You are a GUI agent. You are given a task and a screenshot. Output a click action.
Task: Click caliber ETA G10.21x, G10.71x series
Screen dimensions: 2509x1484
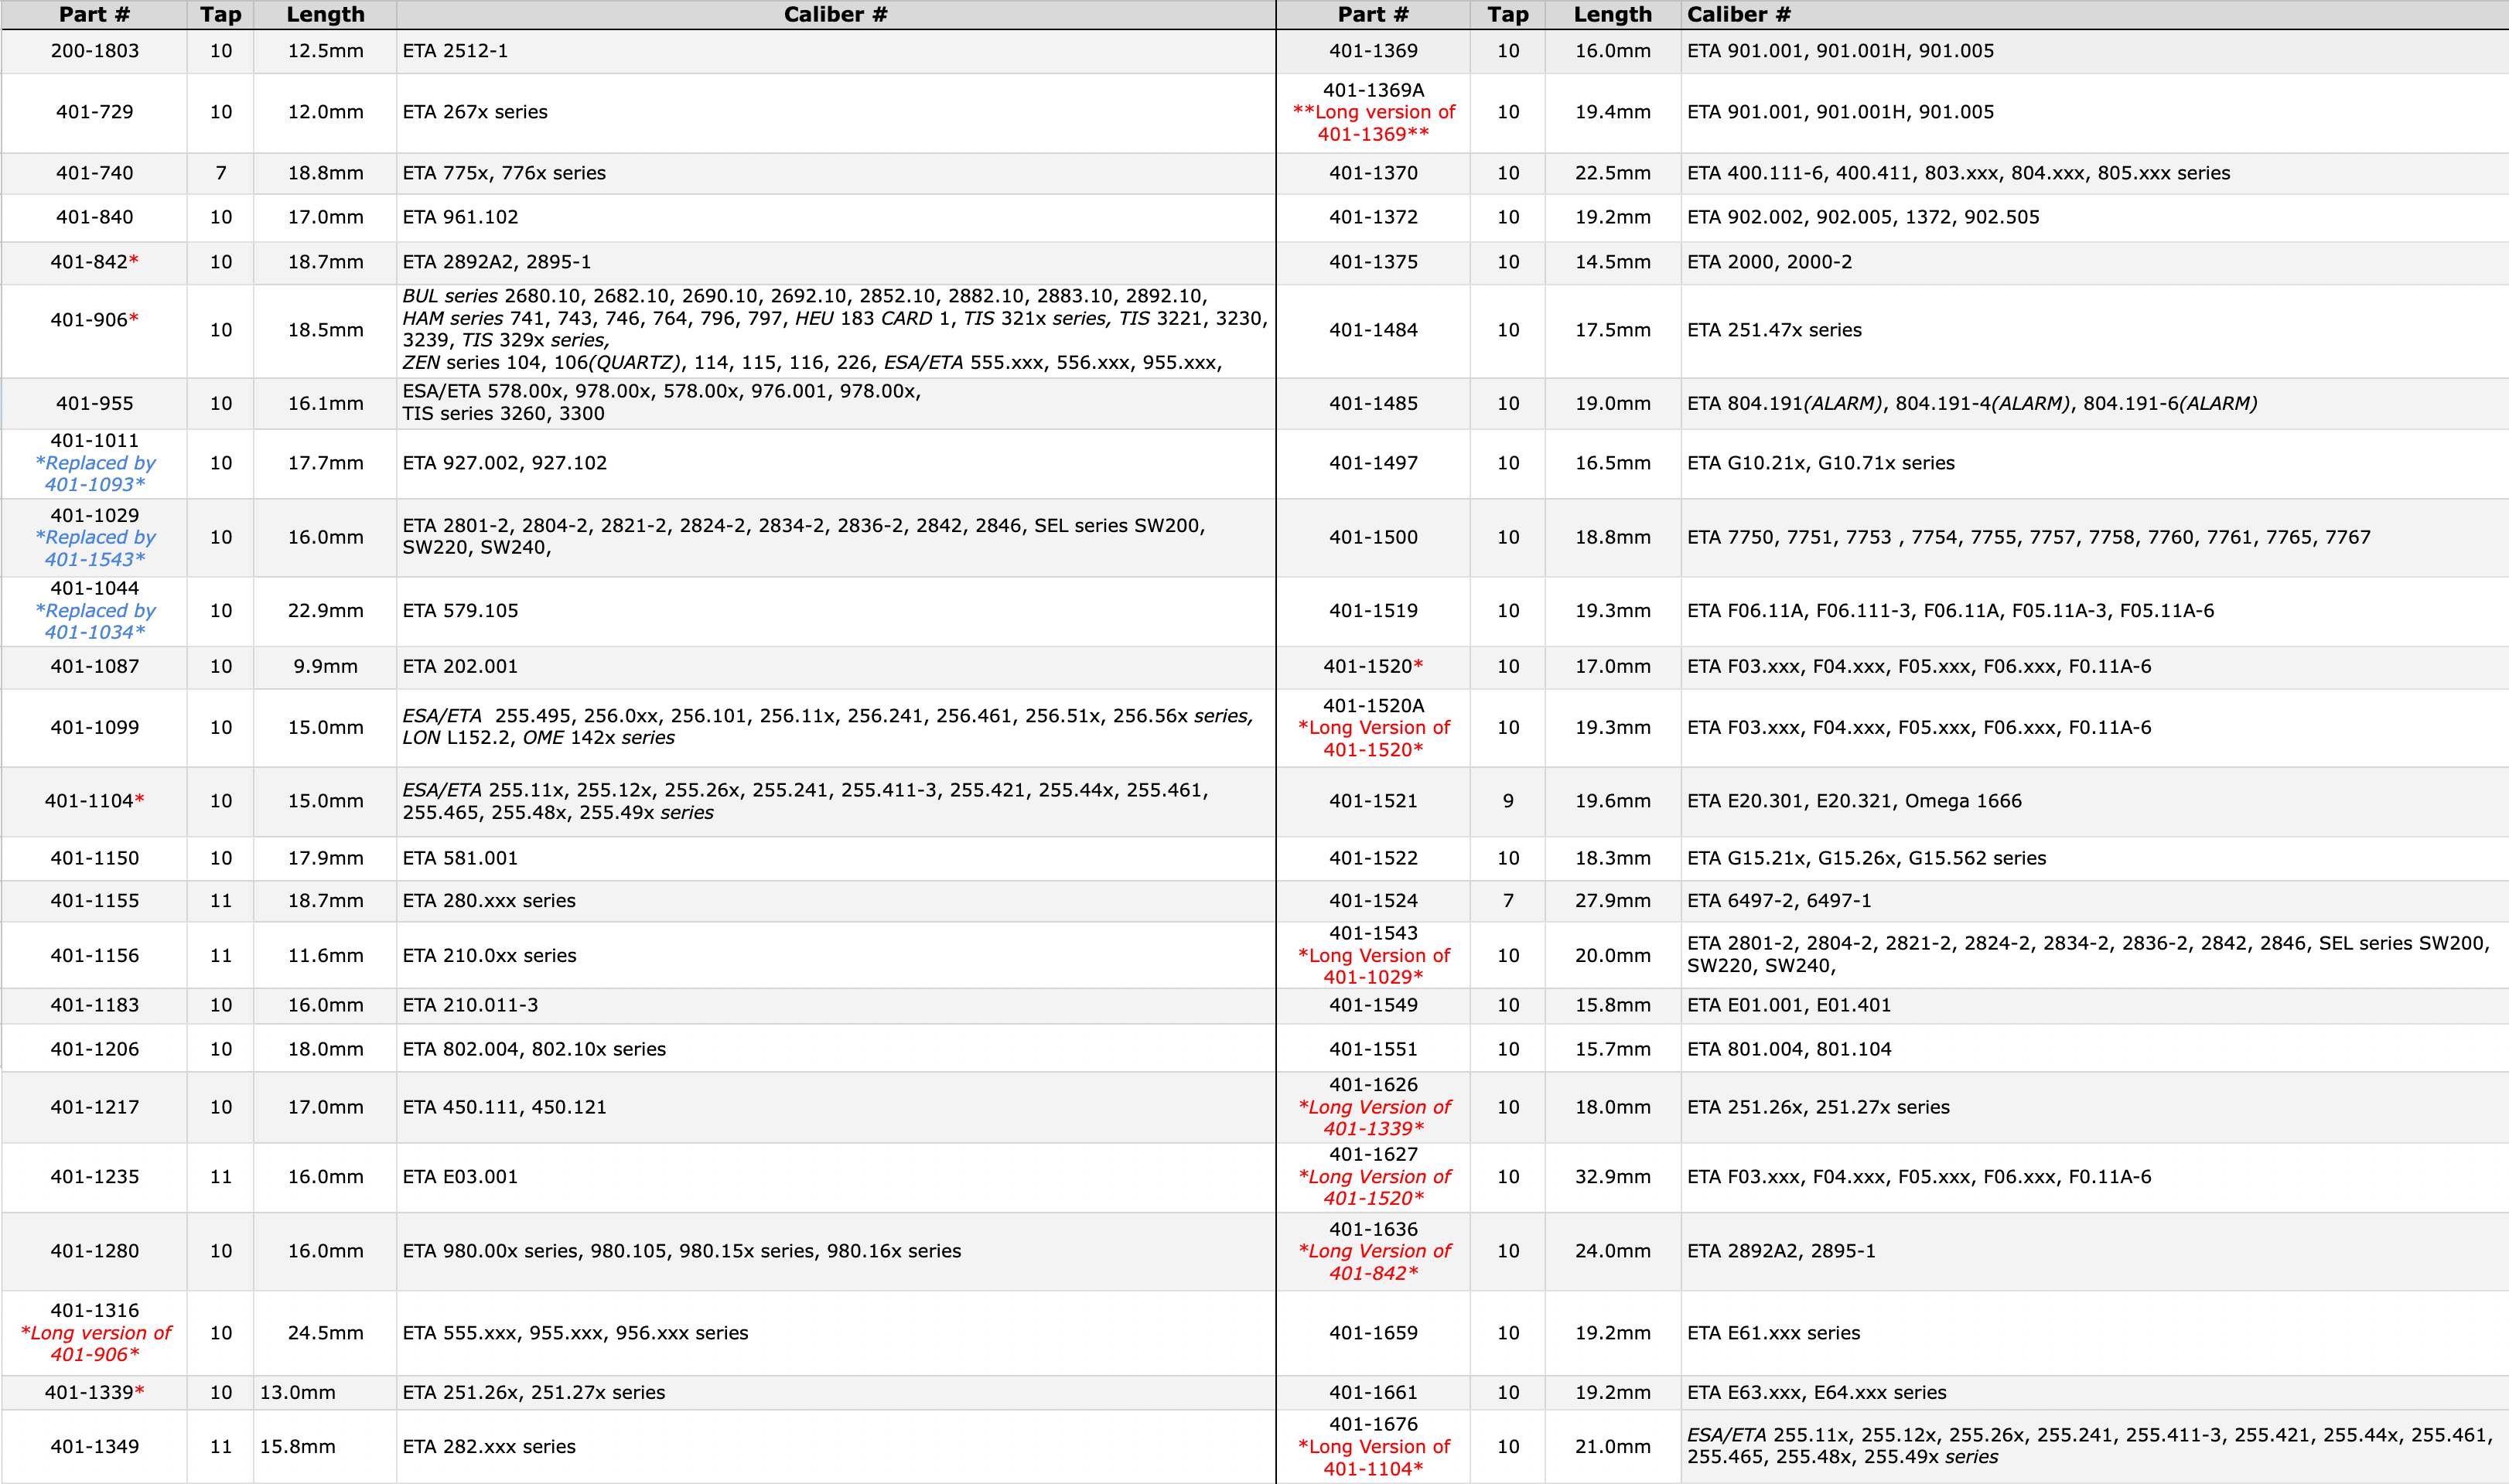click(x=1820, y=463)
